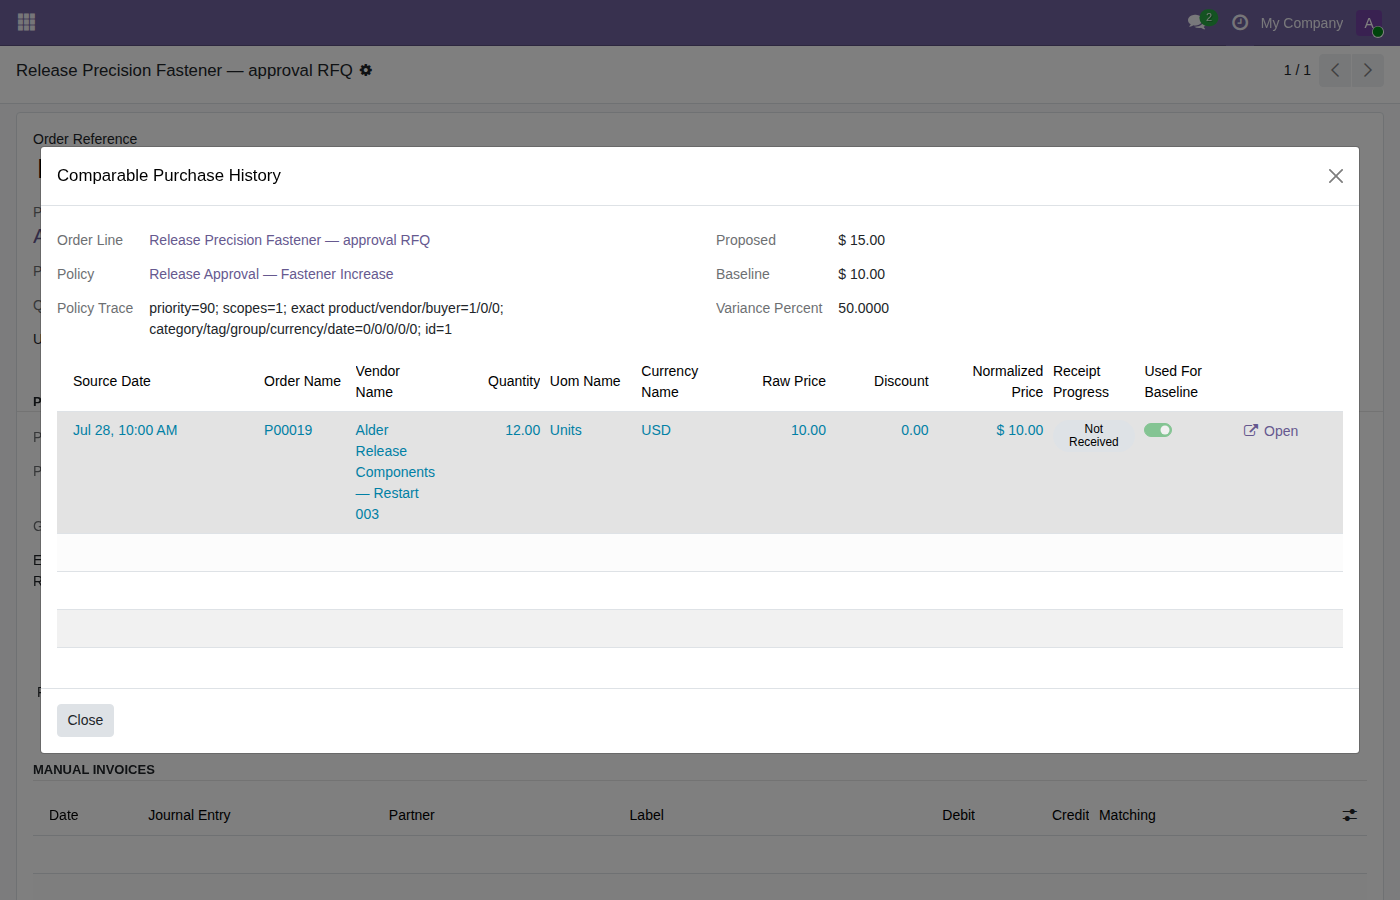This screenshot has width=1400, height=900.
Task: Sort by the Quantity column header
Action: click(514, 381)
